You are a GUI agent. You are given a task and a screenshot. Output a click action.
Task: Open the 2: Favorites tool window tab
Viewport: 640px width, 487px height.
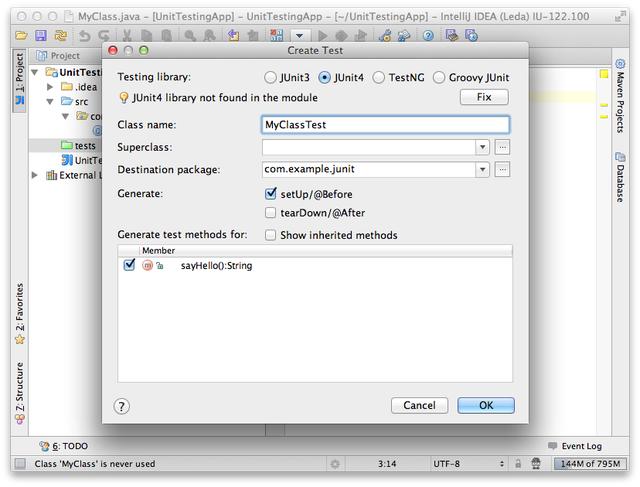(x=20, y=314)
